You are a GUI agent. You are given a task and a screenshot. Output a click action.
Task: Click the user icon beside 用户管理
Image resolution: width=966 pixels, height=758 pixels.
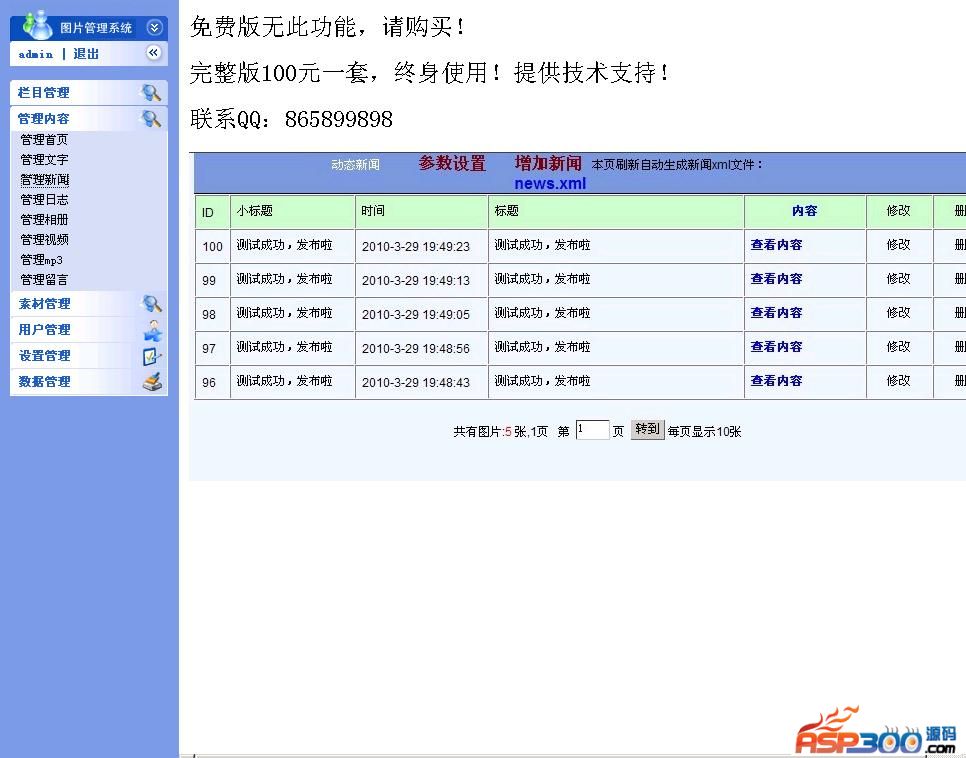(x=153, y=330)
